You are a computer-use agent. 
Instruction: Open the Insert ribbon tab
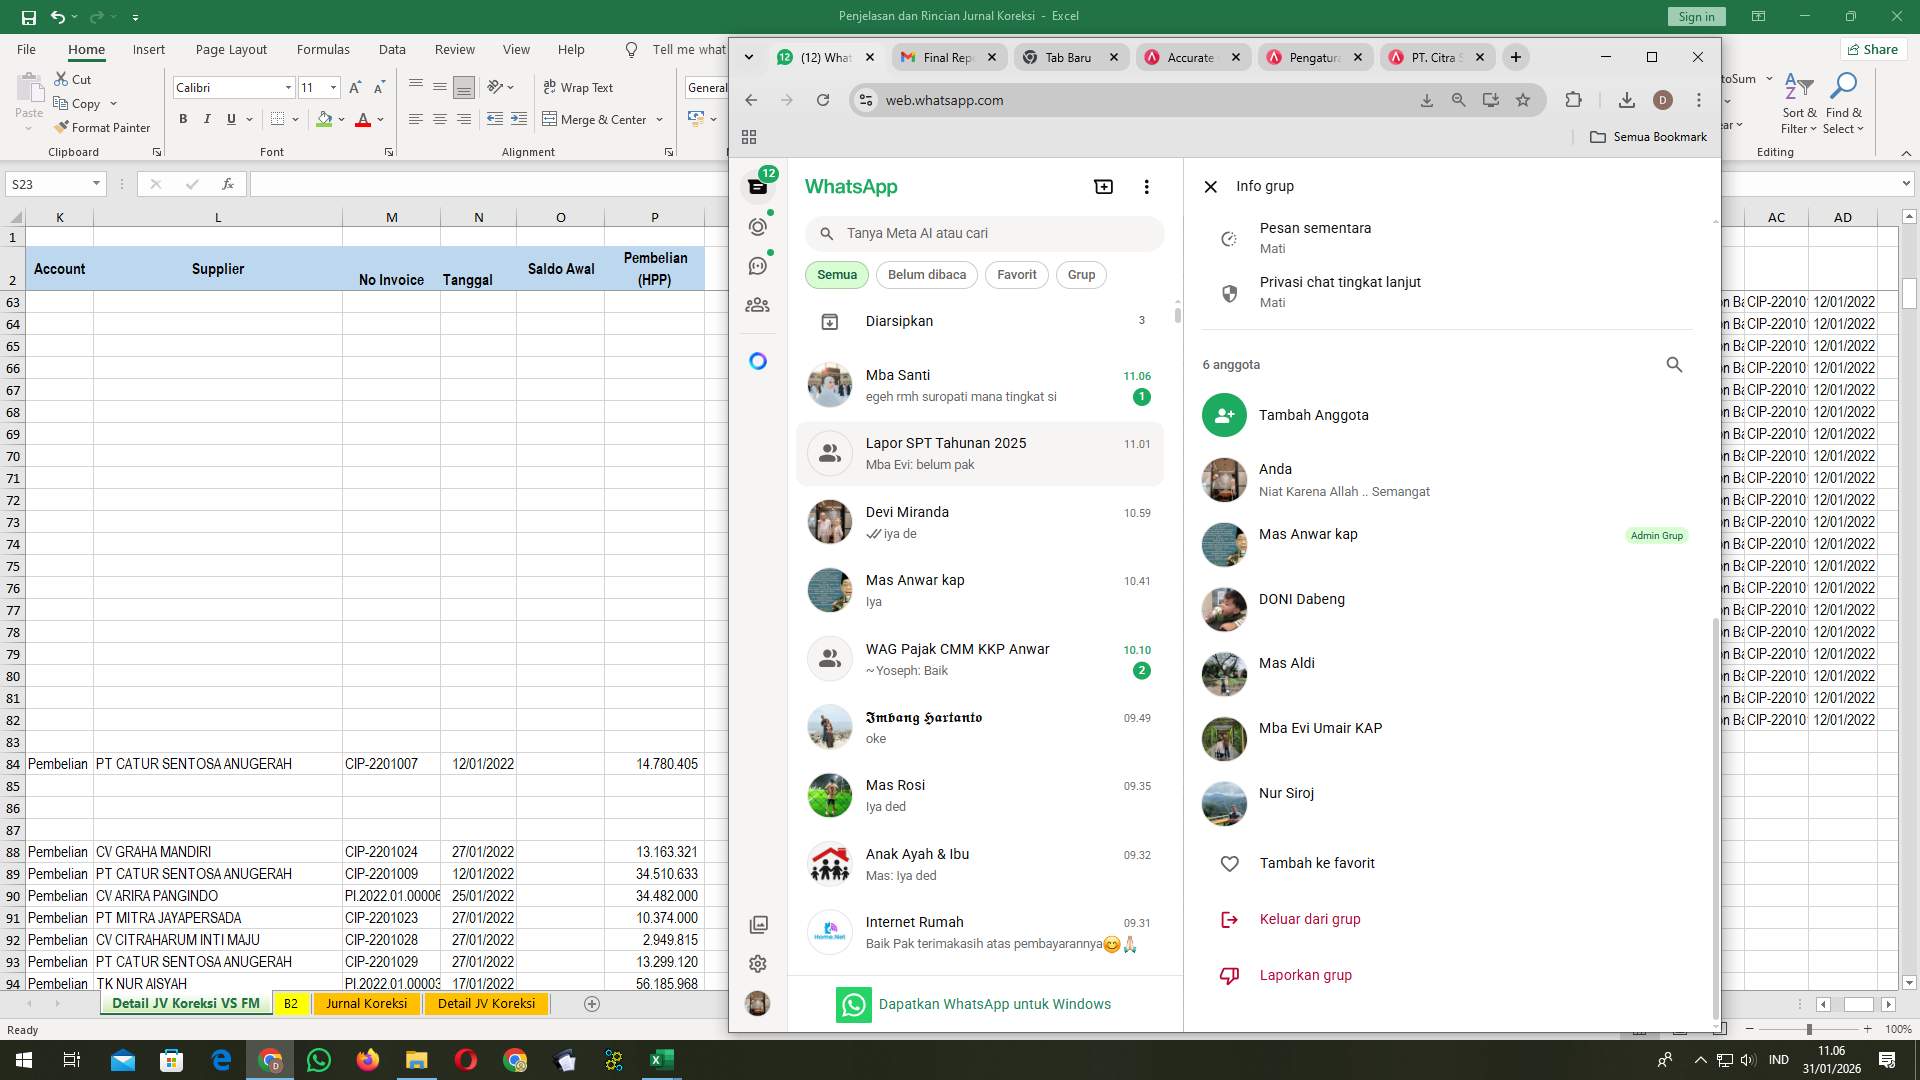[x=148, y=48]
